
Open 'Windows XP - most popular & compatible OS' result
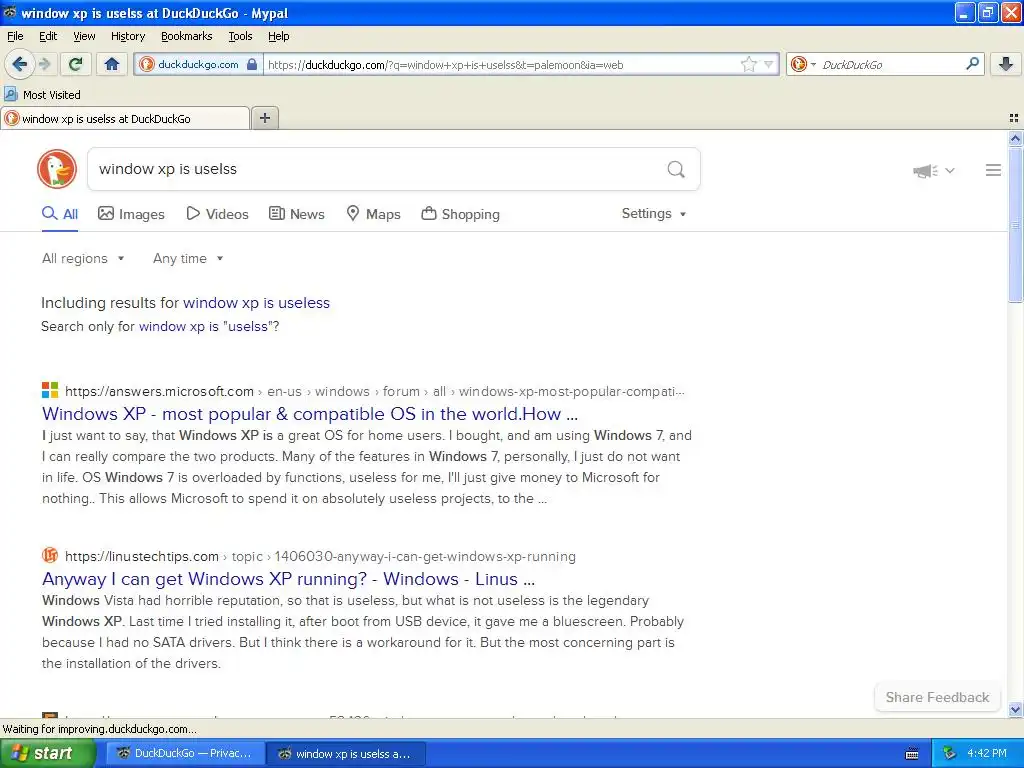(x=310, y=414)
